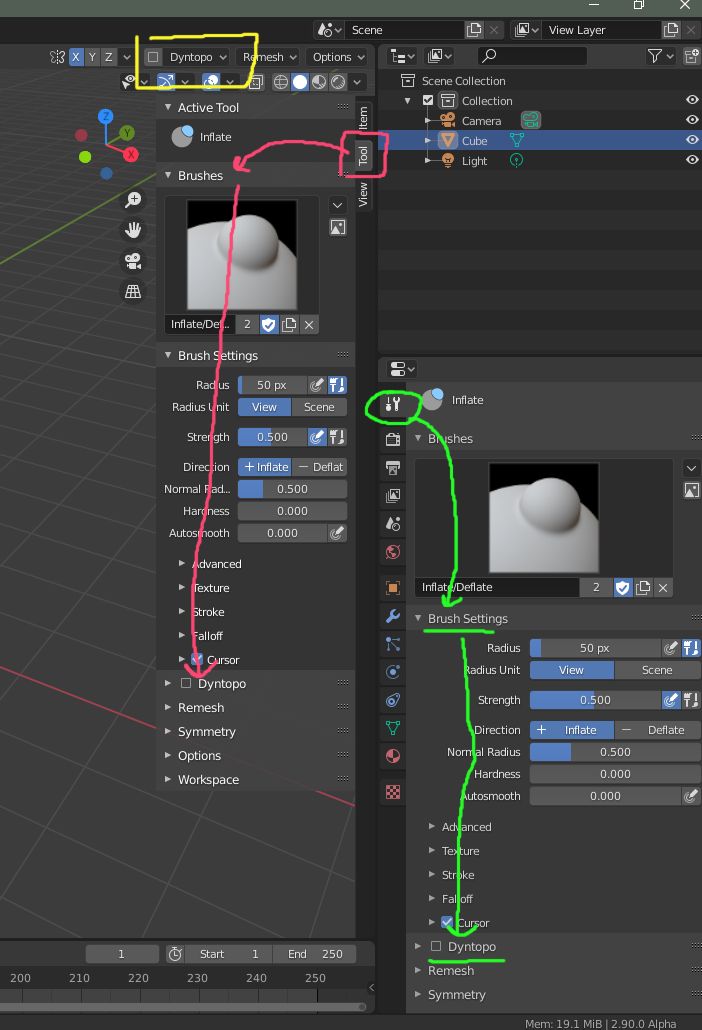702x1030 pixels.
Task: Open the Material properties sphere icon
Action: click(x=393, y=756)
